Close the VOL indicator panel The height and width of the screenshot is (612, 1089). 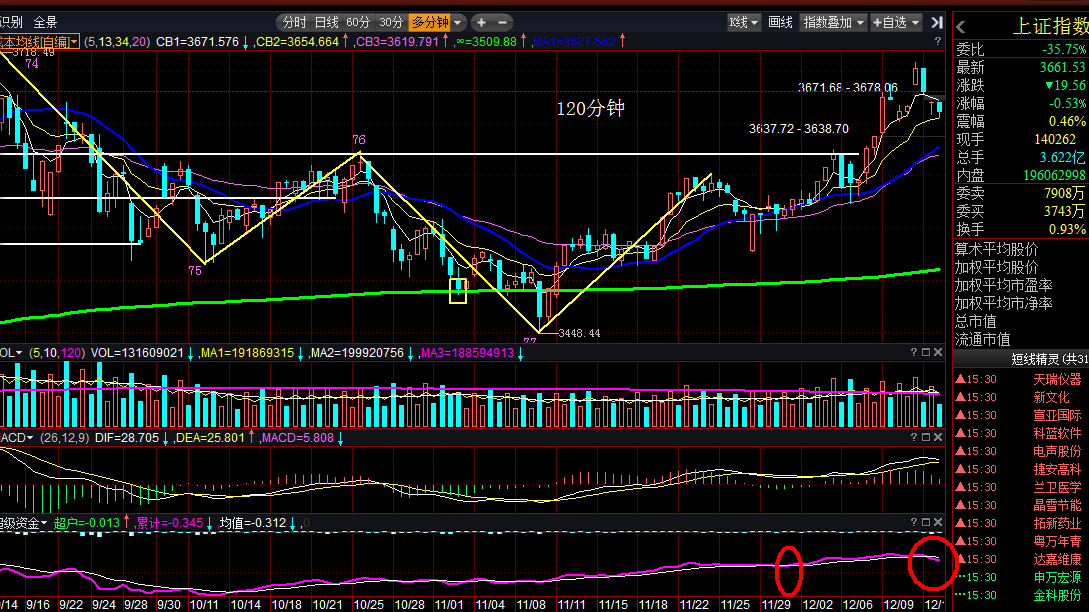(938, 353)
